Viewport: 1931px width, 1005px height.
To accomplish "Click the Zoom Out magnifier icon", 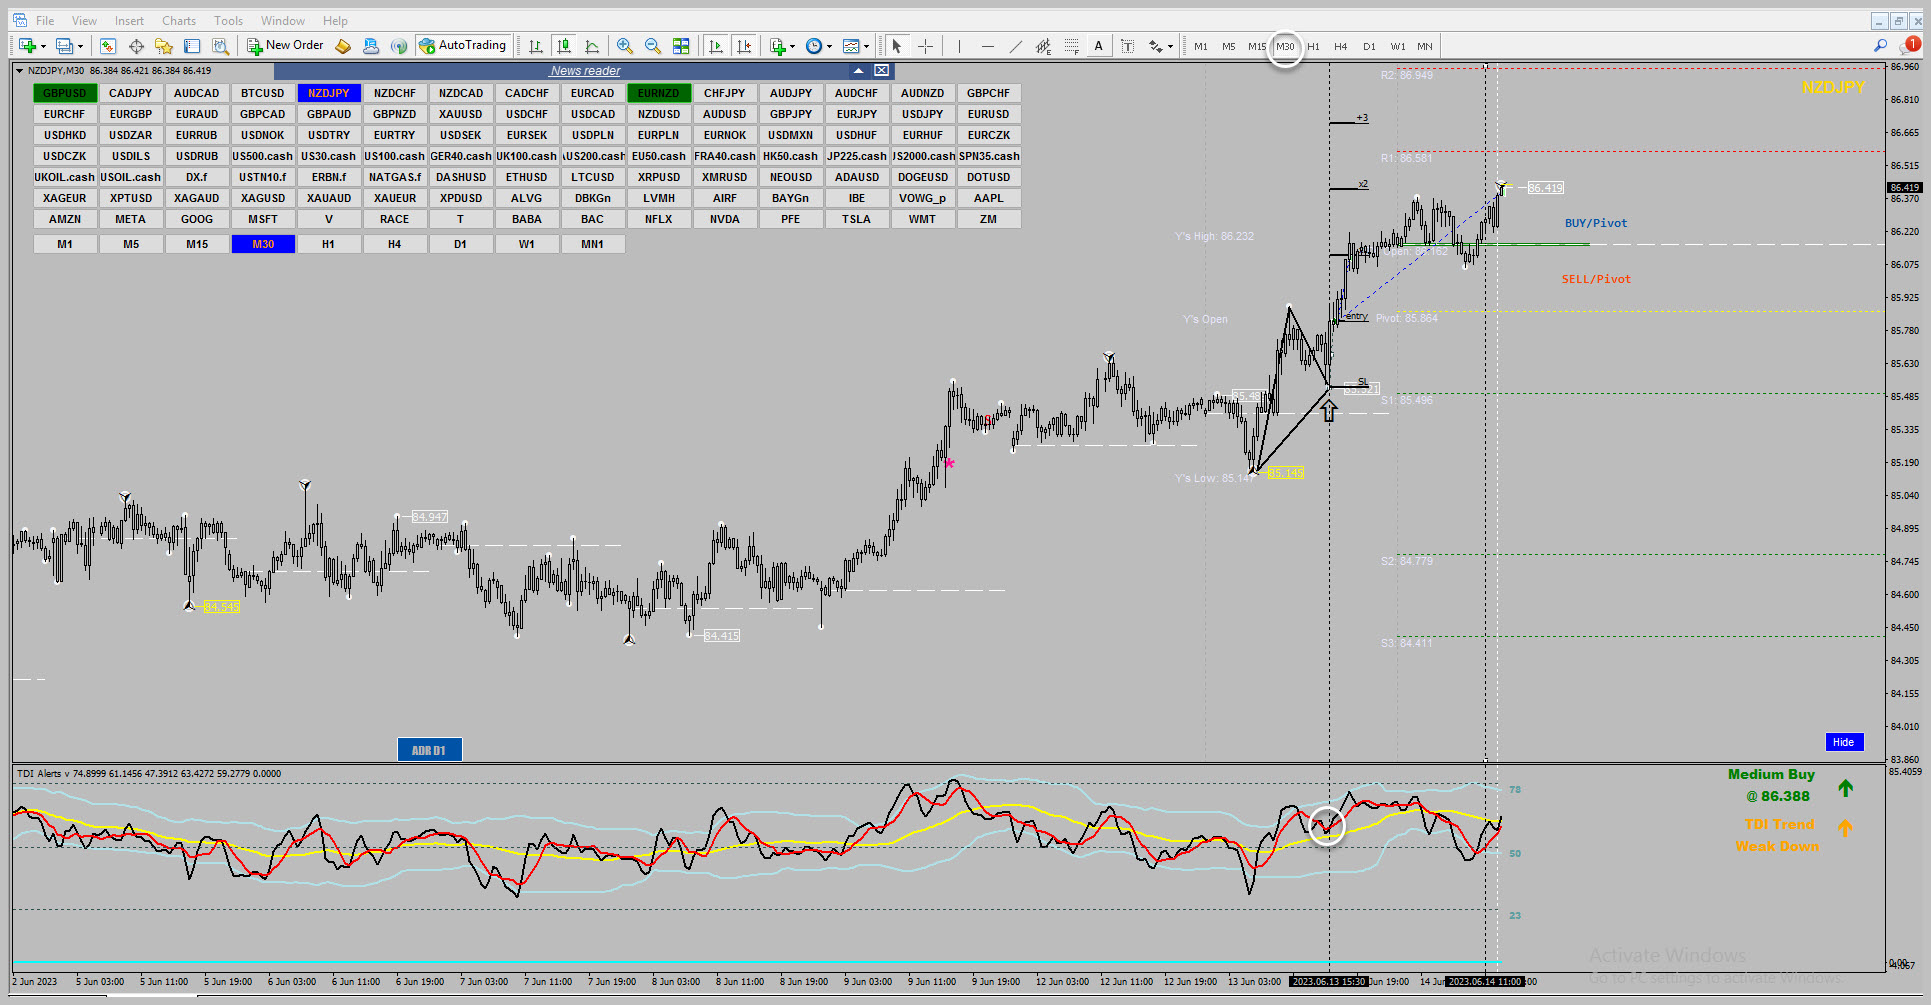I will [653, 46].
